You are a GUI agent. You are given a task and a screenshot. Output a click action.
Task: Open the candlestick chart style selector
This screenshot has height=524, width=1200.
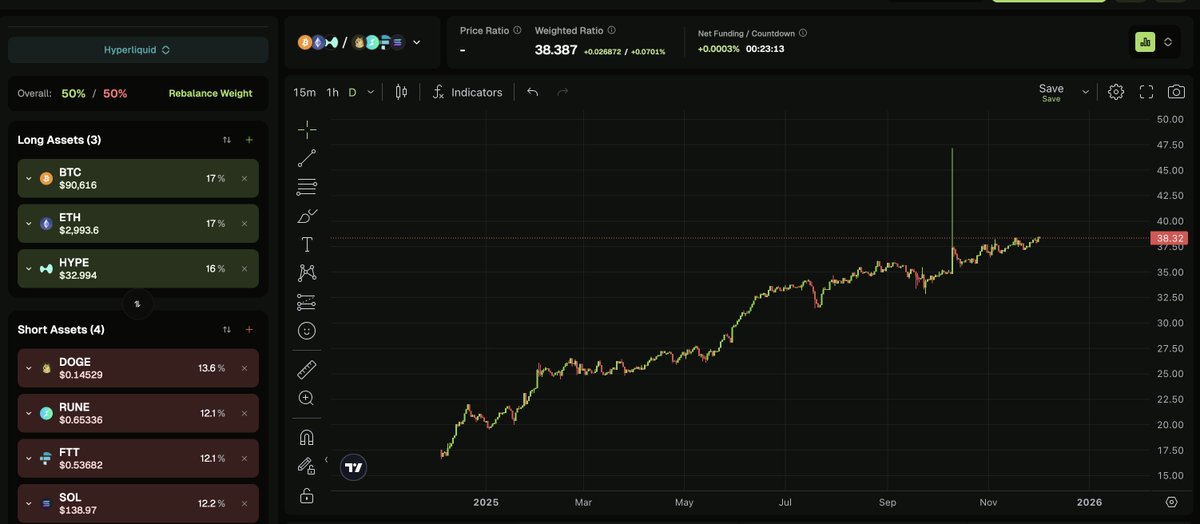click(x=402, y=92)
